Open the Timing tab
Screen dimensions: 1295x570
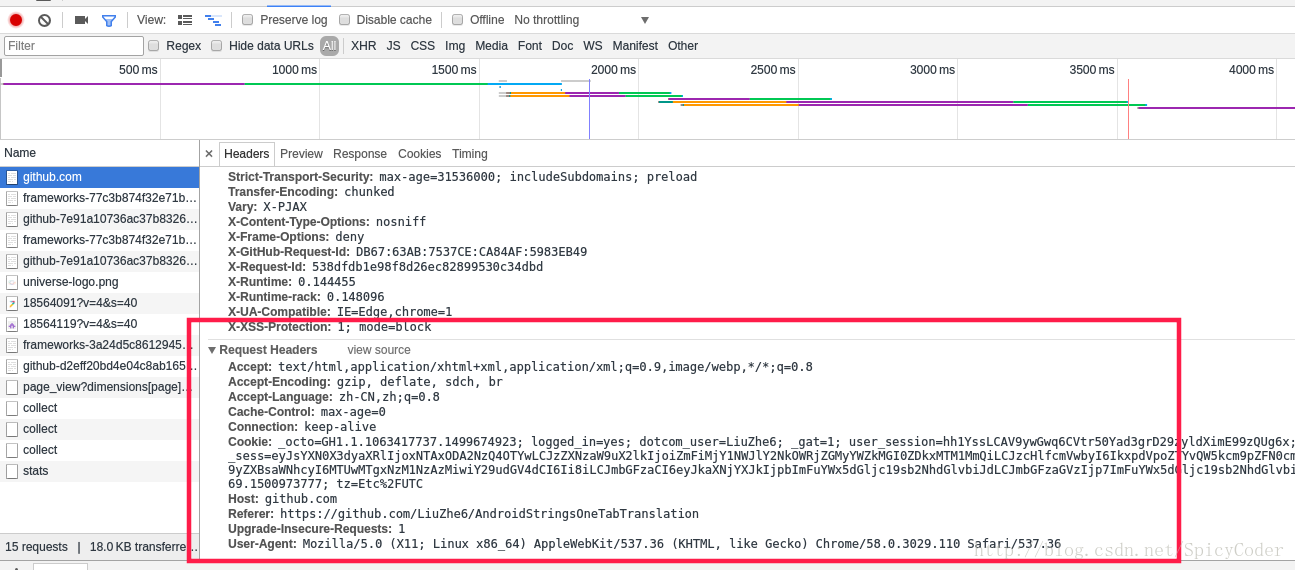[x=470, y=154]
